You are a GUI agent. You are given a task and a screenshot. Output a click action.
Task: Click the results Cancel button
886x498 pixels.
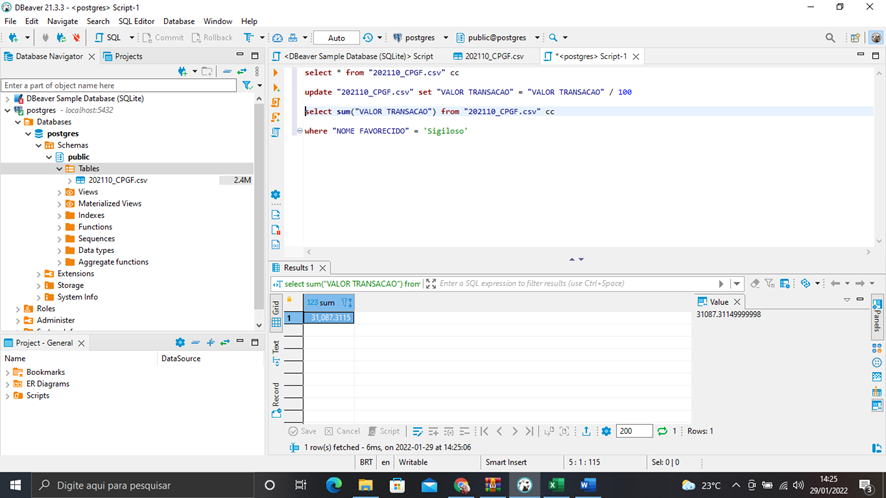click(342, 431)
